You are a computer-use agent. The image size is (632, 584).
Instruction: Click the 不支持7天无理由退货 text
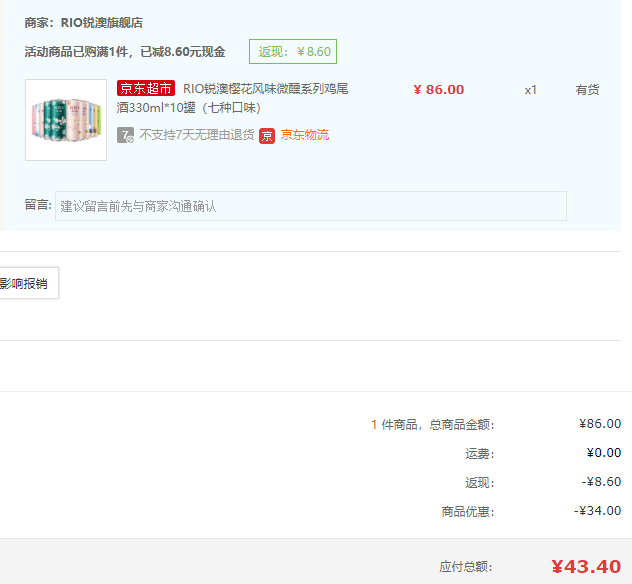coord(197,135)
